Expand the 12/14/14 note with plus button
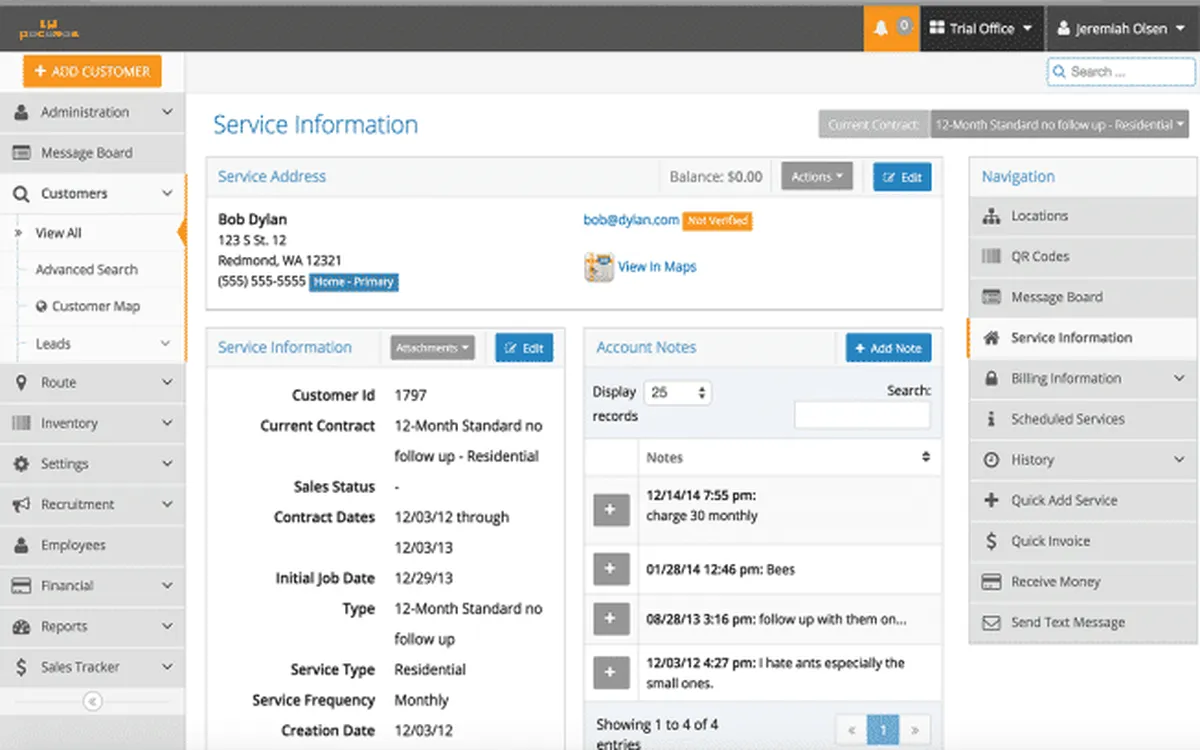Screen dimensions: 1200x750 tap(611, 509)
